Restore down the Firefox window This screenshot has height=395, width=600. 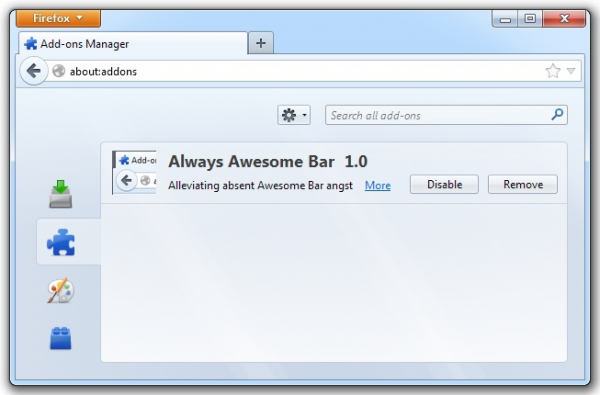pyautogui.click(x=530, y=18)
